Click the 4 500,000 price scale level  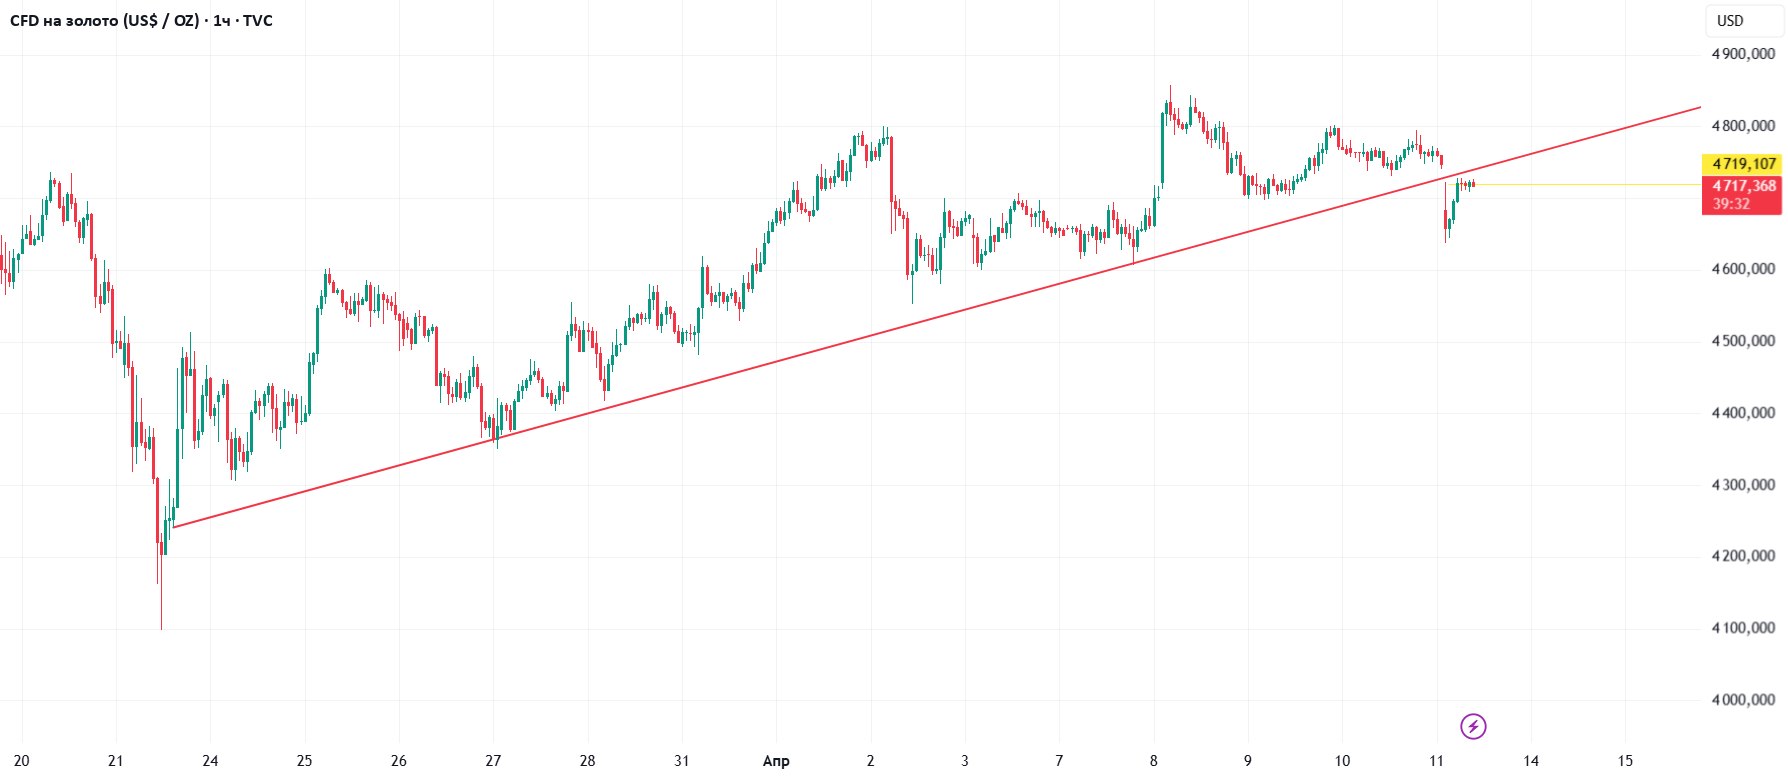coord(1743,341)
